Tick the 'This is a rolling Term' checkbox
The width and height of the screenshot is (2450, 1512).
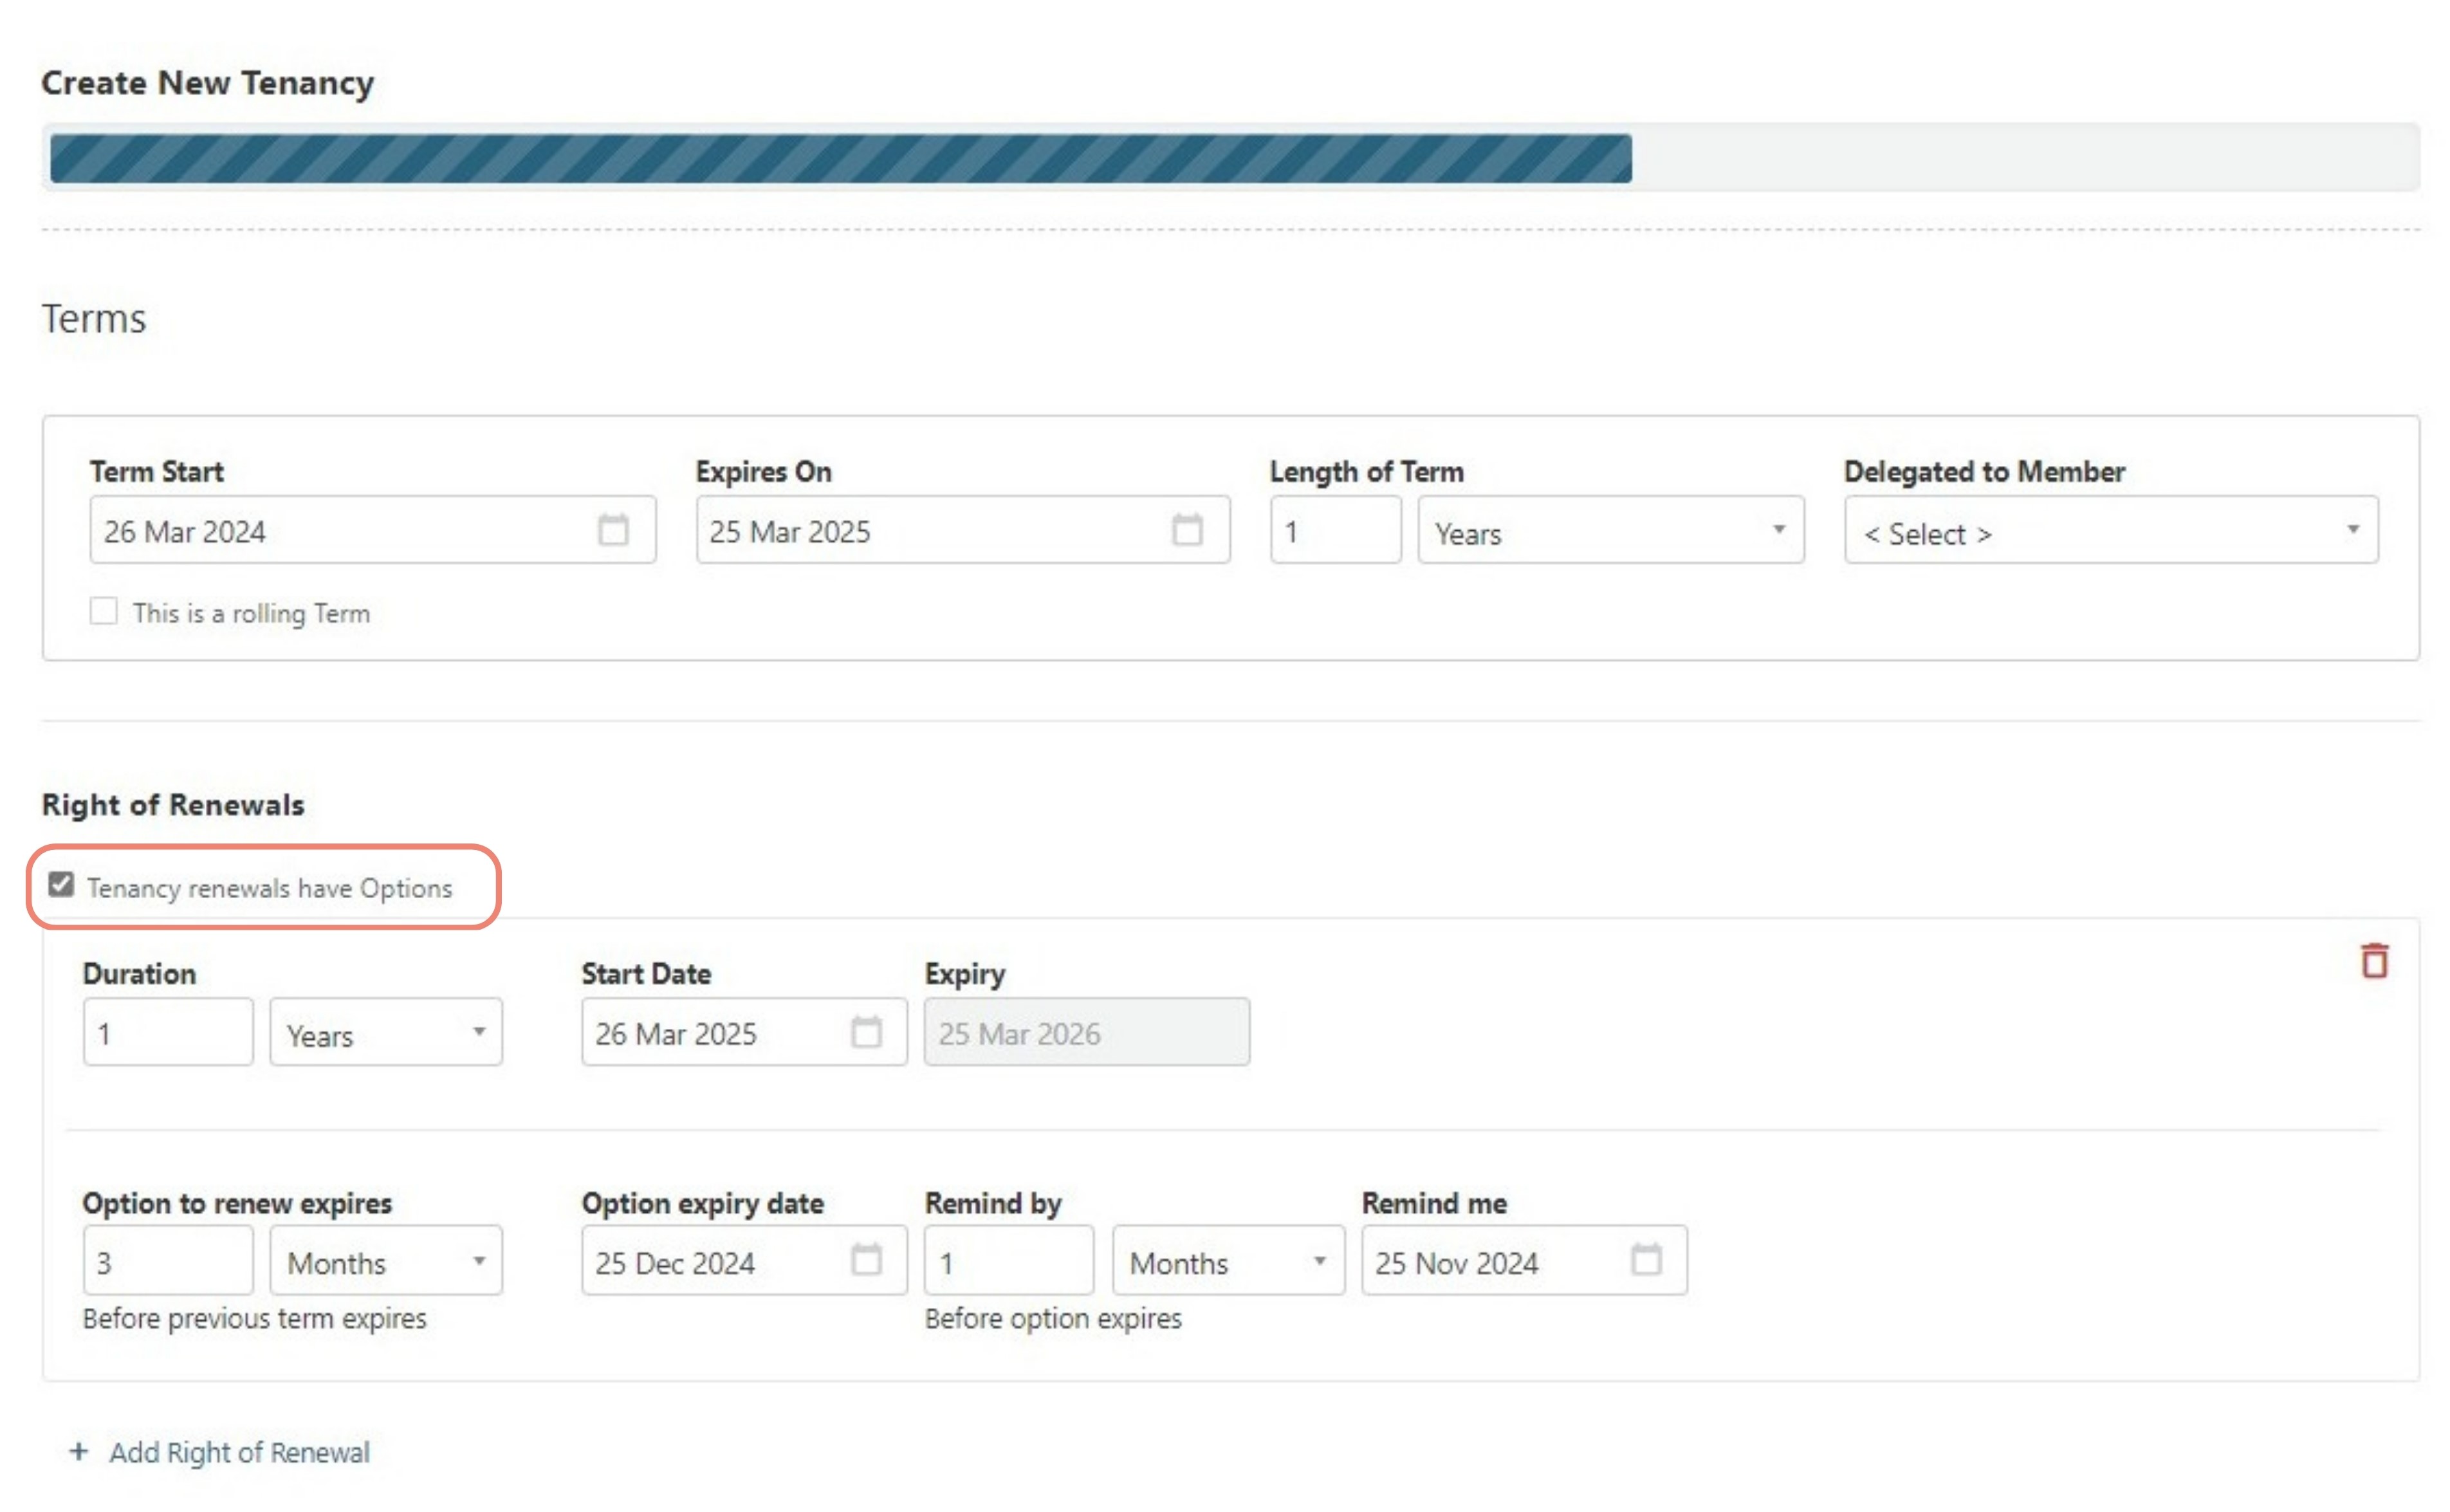pos(104,611)
